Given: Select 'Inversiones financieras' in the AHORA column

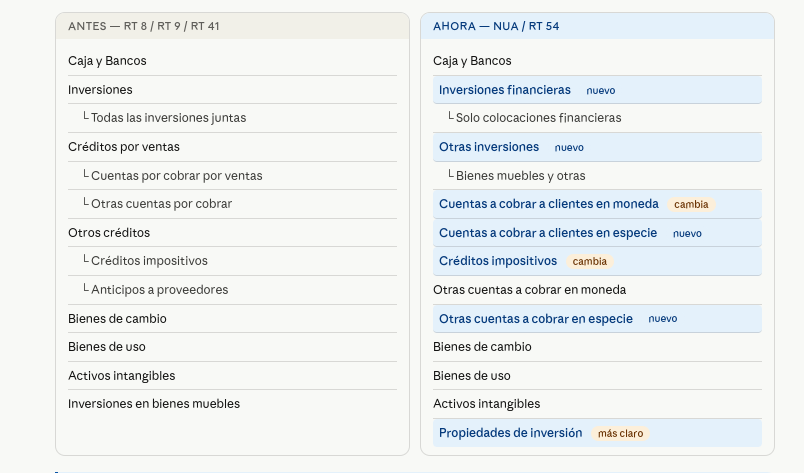Looking at the screenshot, I should tap(504, 90).
